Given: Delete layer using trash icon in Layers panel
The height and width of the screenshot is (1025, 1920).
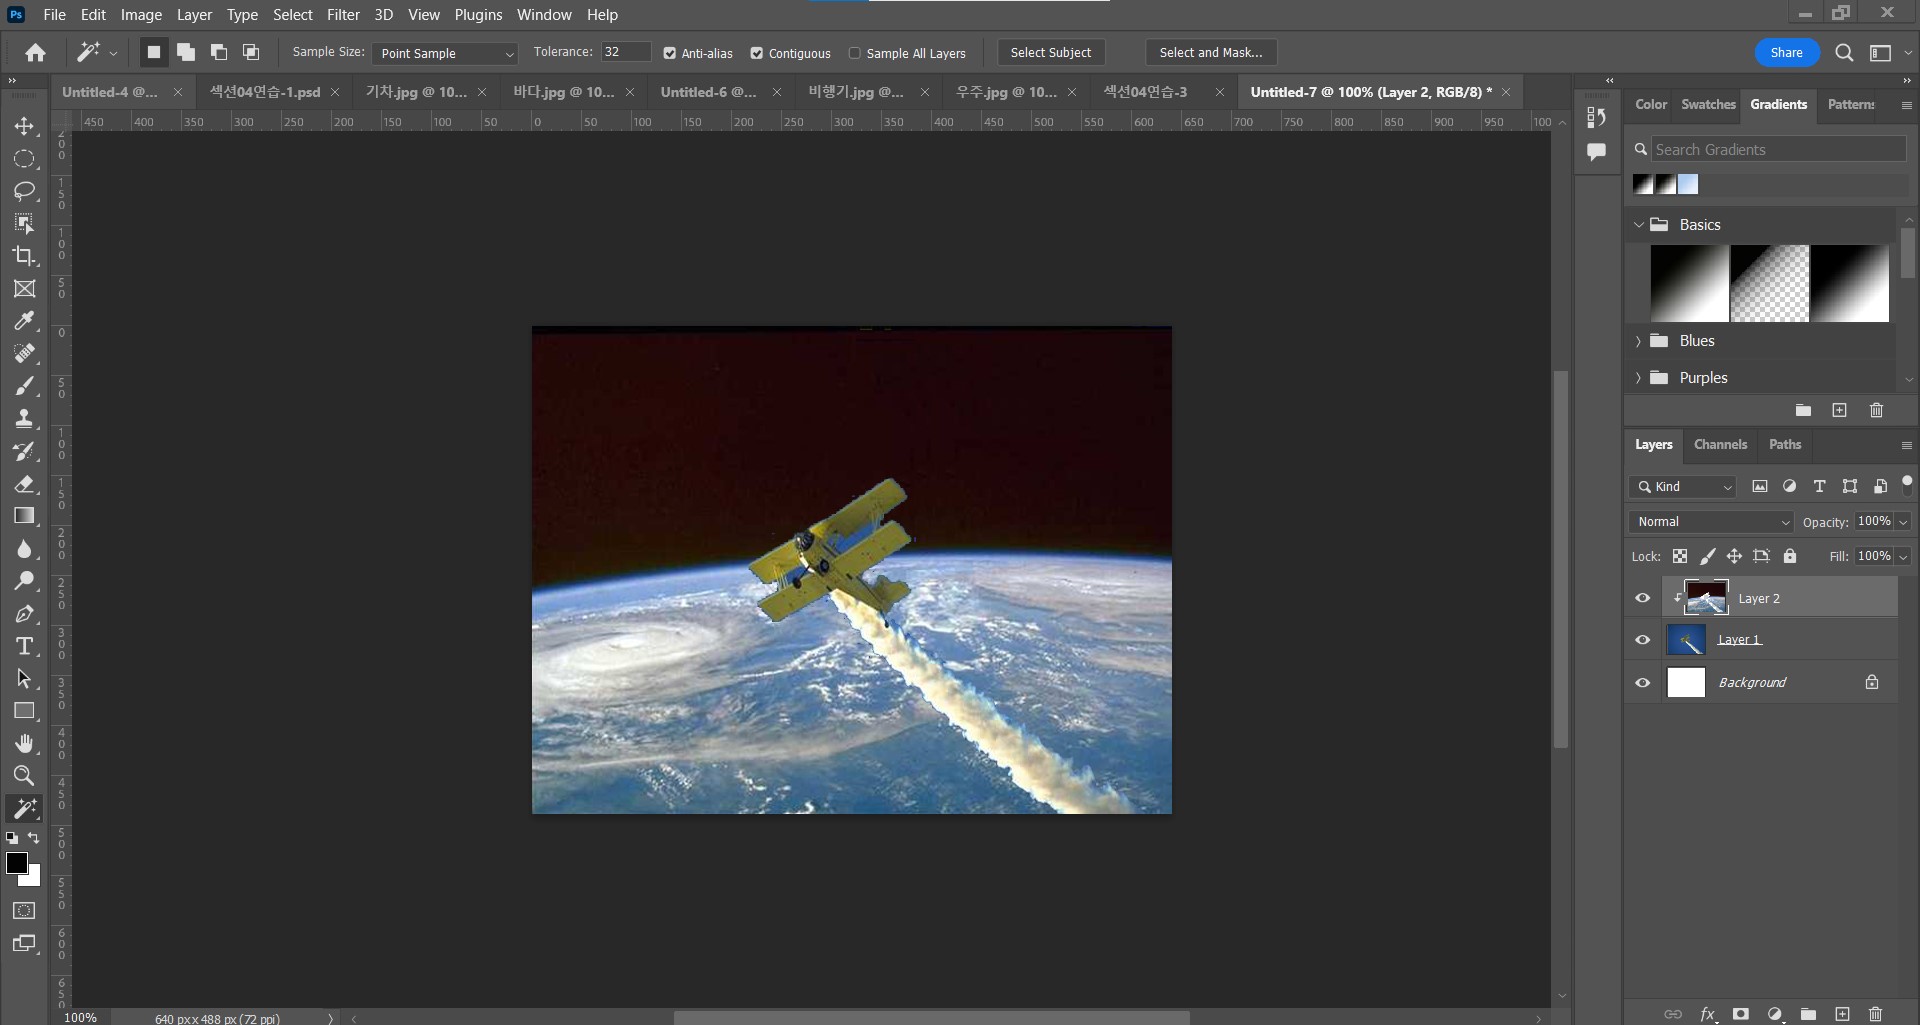Looking at the screenshot, I should pyautogui.click(x=1876, y=1014).
